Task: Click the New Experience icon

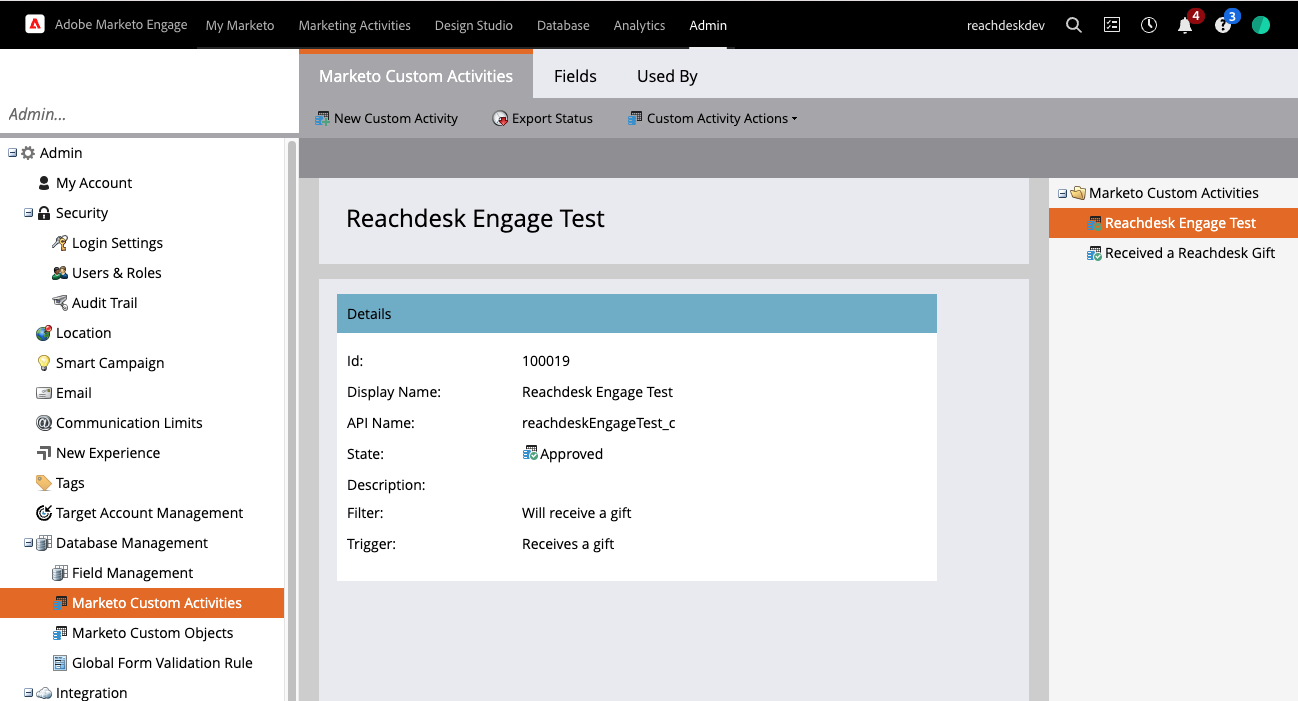Action: (44, 453)
